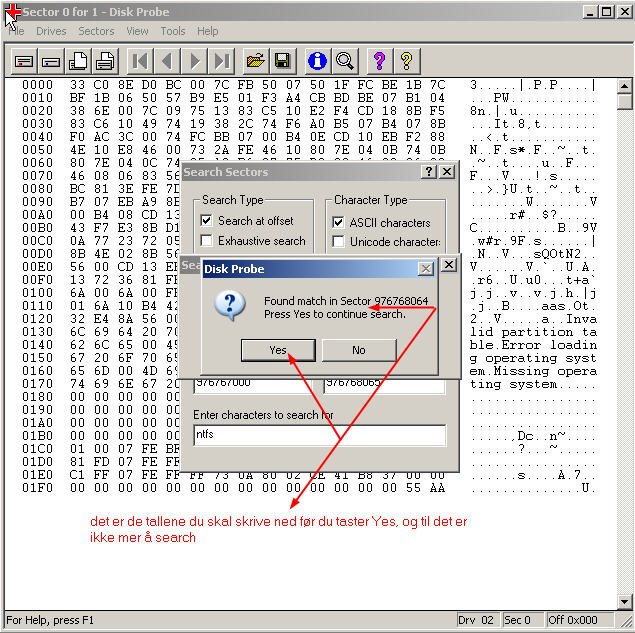Click the 'Found match in Sector 976768064' text
The height and width of the screenshot is (633, 635).
click(346, 301)
